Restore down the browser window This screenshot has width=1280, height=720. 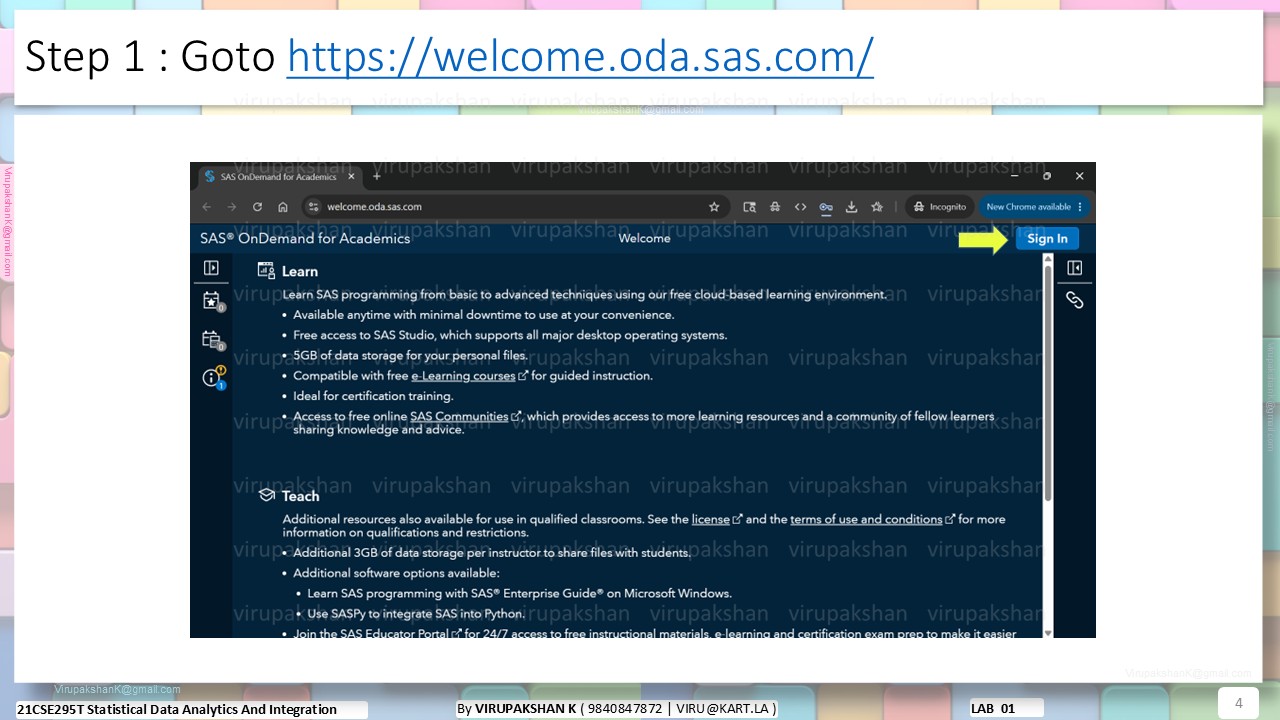[1047, 176]
